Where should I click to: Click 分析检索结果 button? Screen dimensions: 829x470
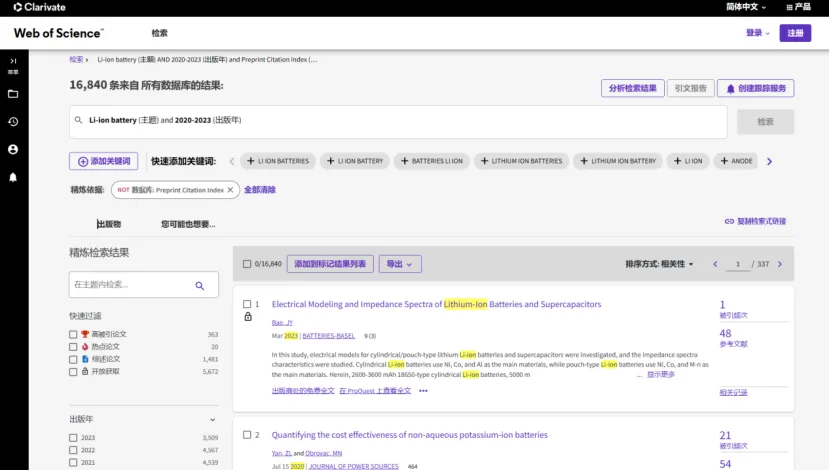(632, 88)
